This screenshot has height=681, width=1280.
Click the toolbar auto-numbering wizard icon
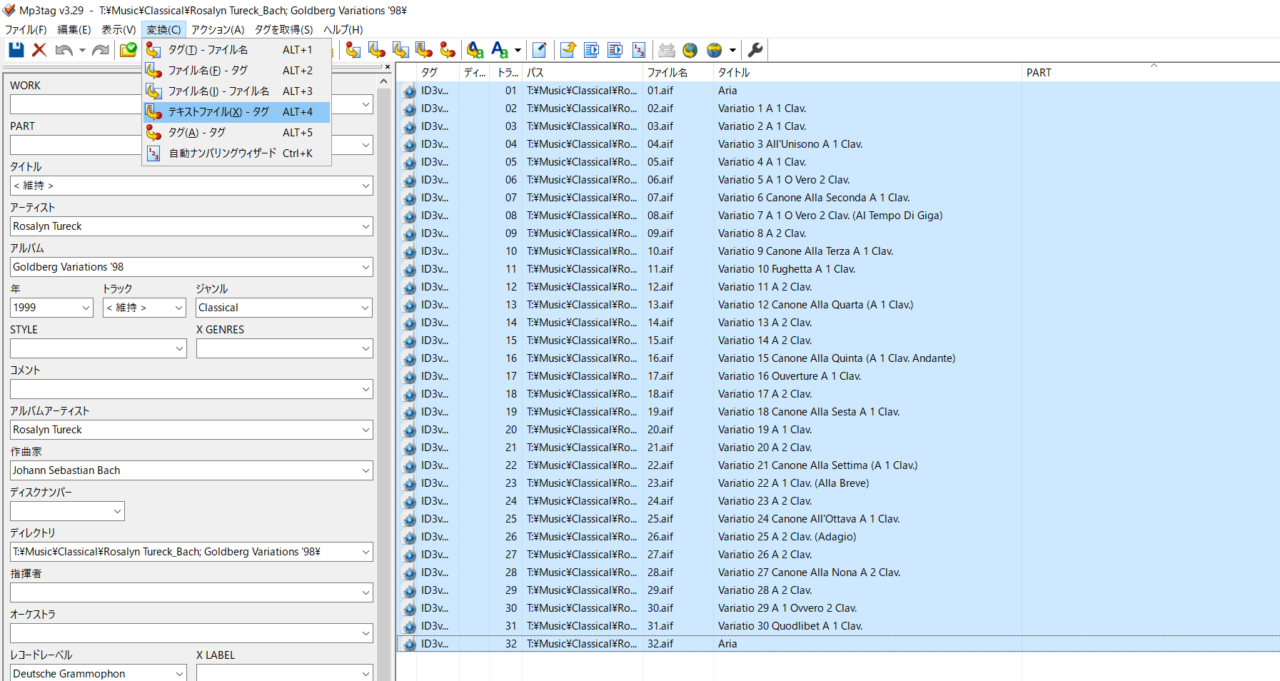point(639,50)
